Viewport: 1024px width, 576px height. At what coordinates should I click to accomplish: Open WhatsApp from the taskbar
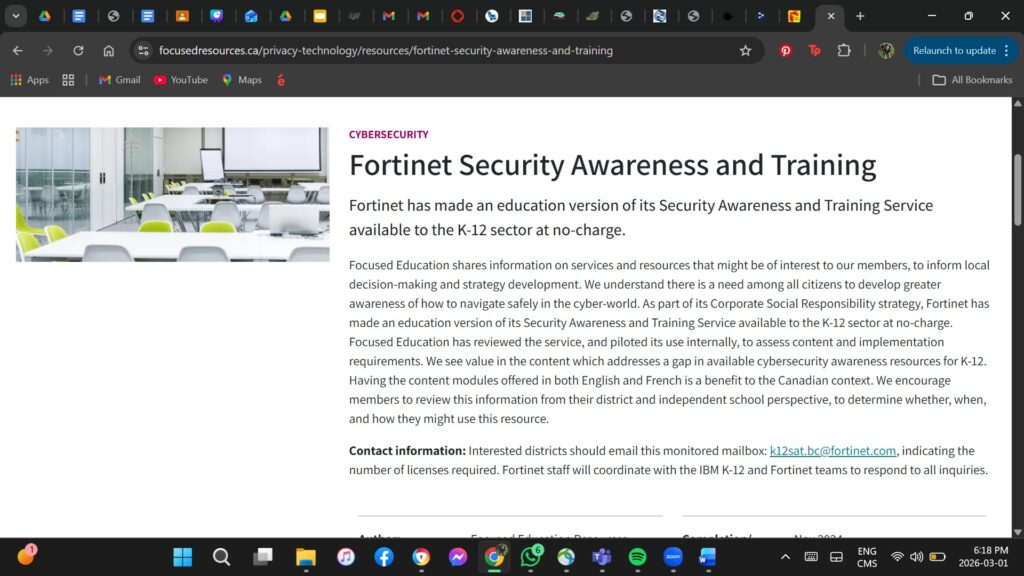(530, 557)
